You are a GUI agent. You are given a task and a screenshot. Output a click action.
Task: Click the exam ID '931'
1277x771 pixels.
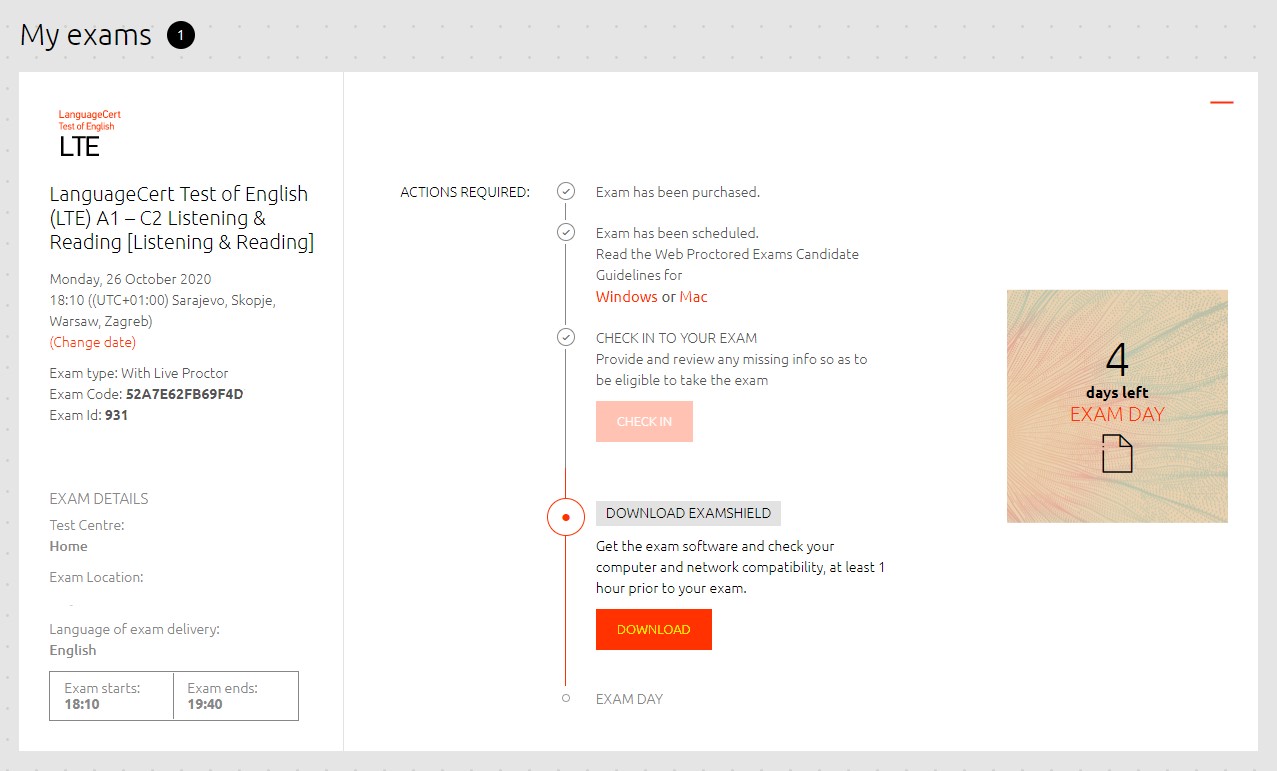point(116,415)
